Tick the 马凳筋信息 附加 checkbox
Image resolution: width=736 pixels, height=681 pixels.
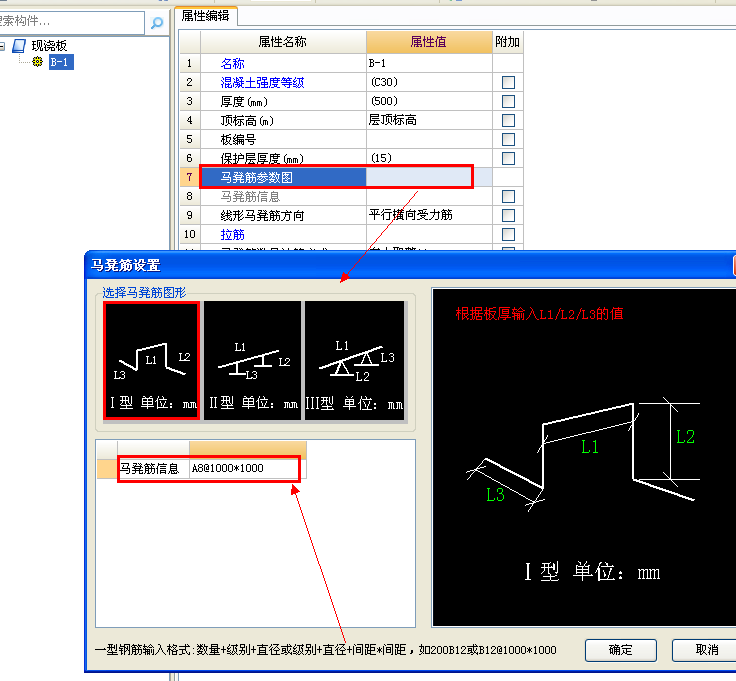[x=508, y=196]
